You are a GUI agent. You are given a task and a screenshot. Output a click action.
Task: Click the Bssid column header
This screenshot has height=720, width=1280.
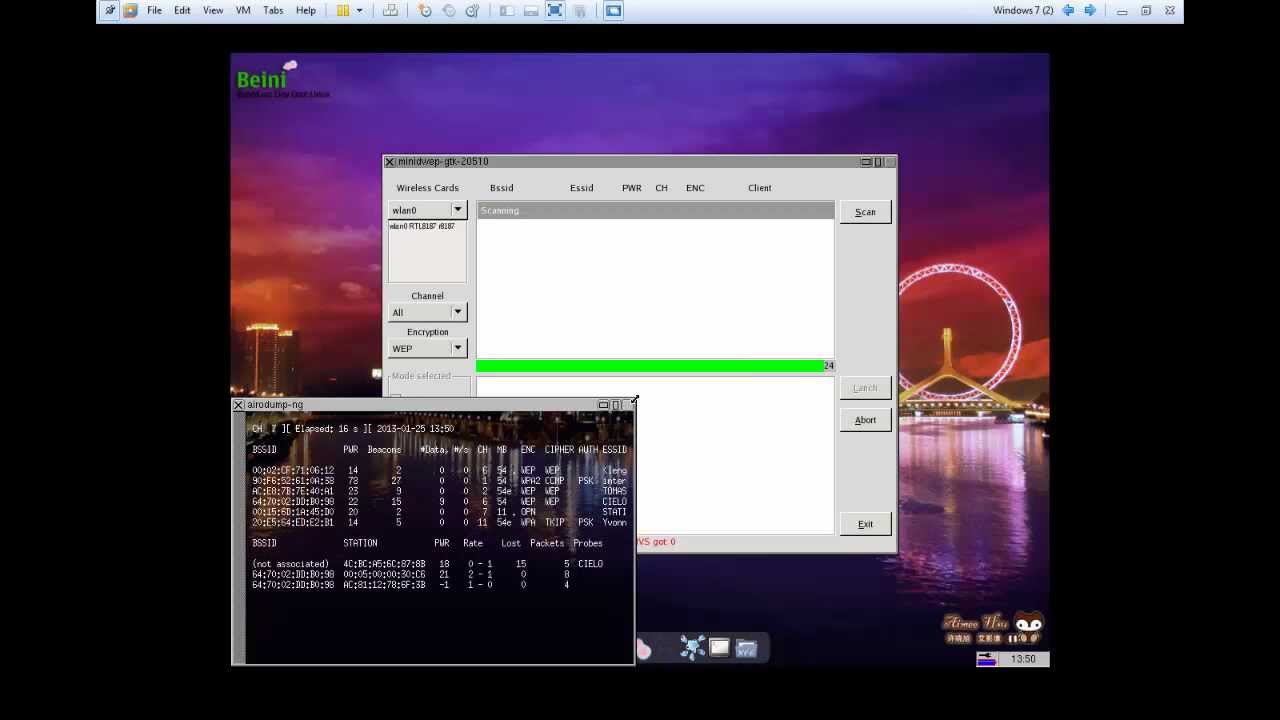pyautogui.click(x=502, y=188)
